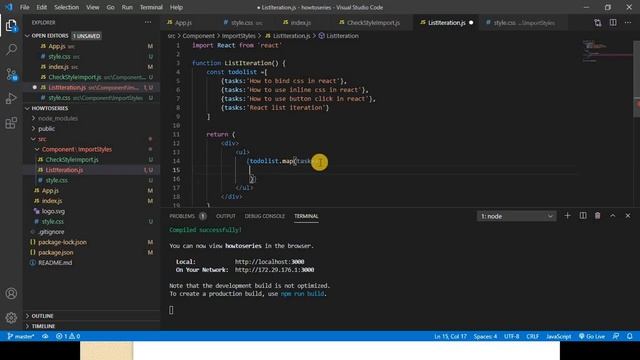
Task: Click the open changes icon in editor toolbar
Action: (x=598, y=23)
